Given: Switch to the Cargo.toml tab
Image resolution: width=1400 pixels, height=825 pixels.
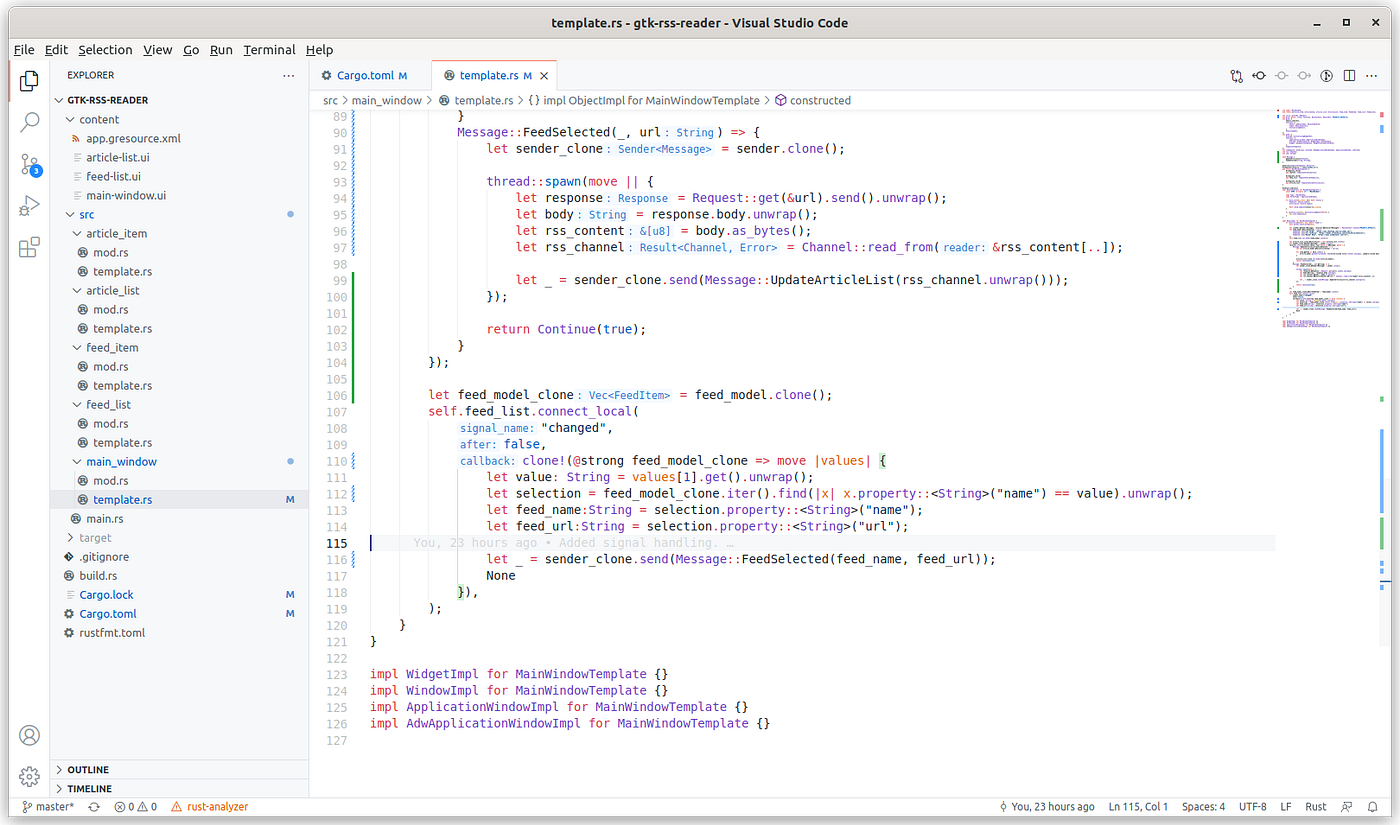Looking at the screenshot, I should 365,75.
